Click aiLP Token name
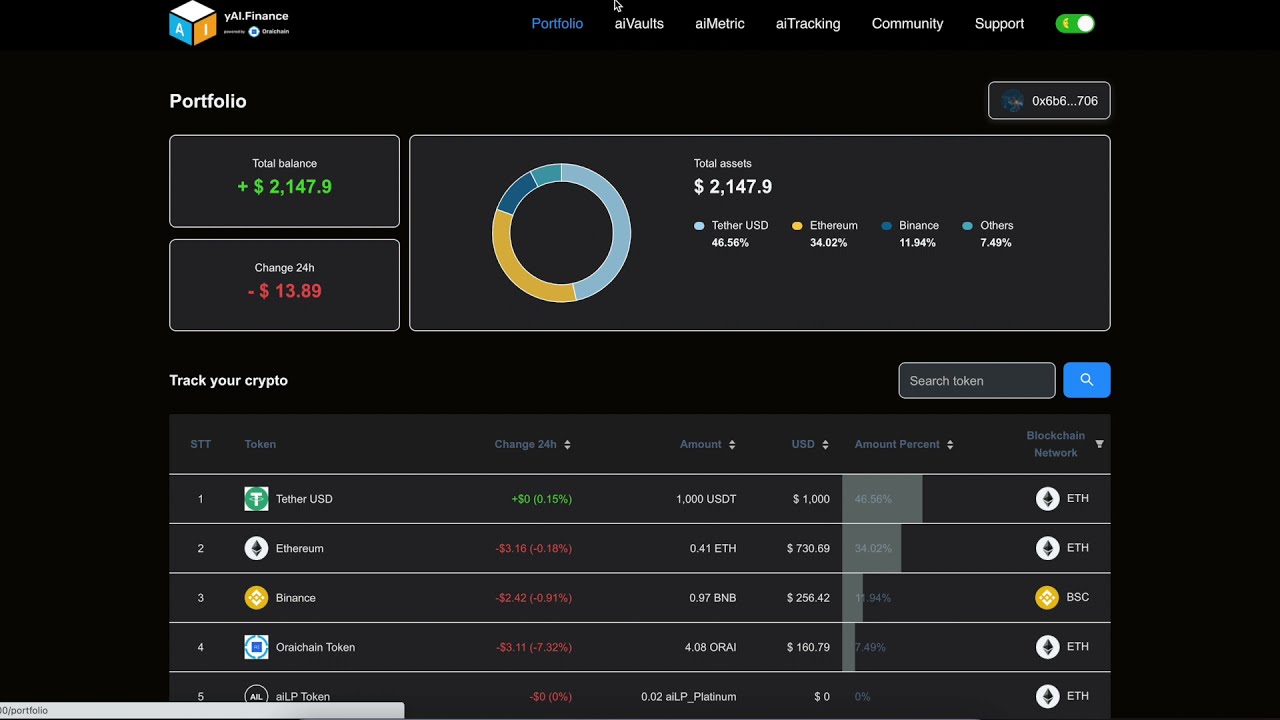 [302, 696]
